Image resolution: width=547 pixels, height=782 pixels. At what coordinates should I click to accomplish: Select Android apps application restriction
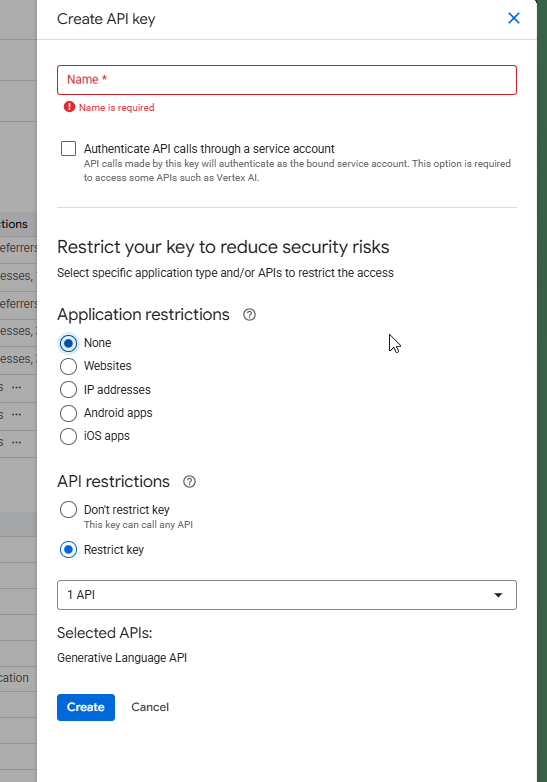[x=68, y=413]
